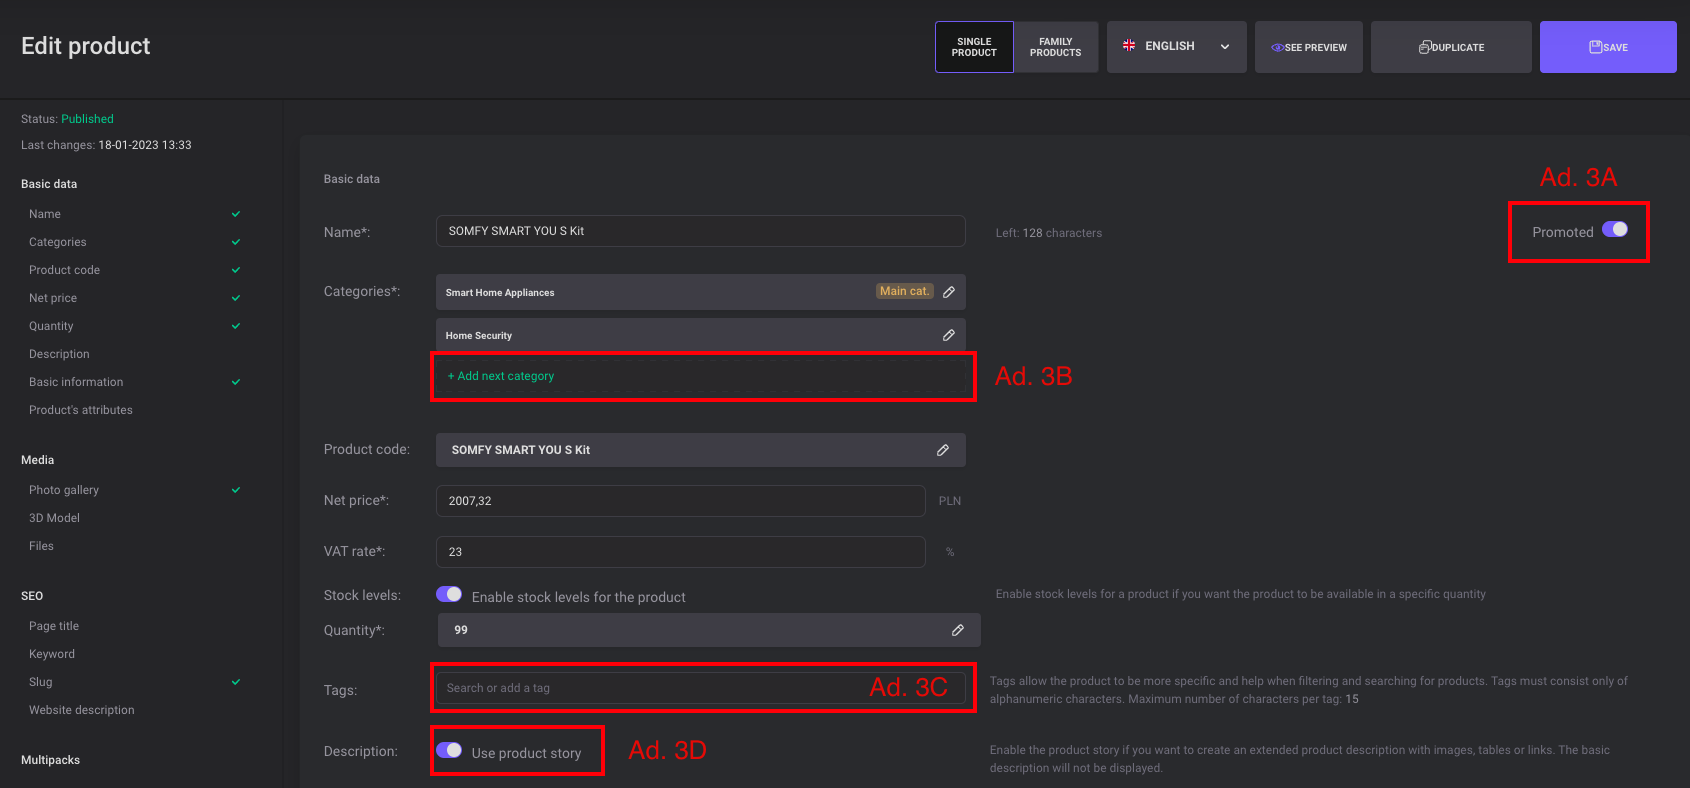Switch to Single Product tab

pyautogui.click(x=974, y=47)
